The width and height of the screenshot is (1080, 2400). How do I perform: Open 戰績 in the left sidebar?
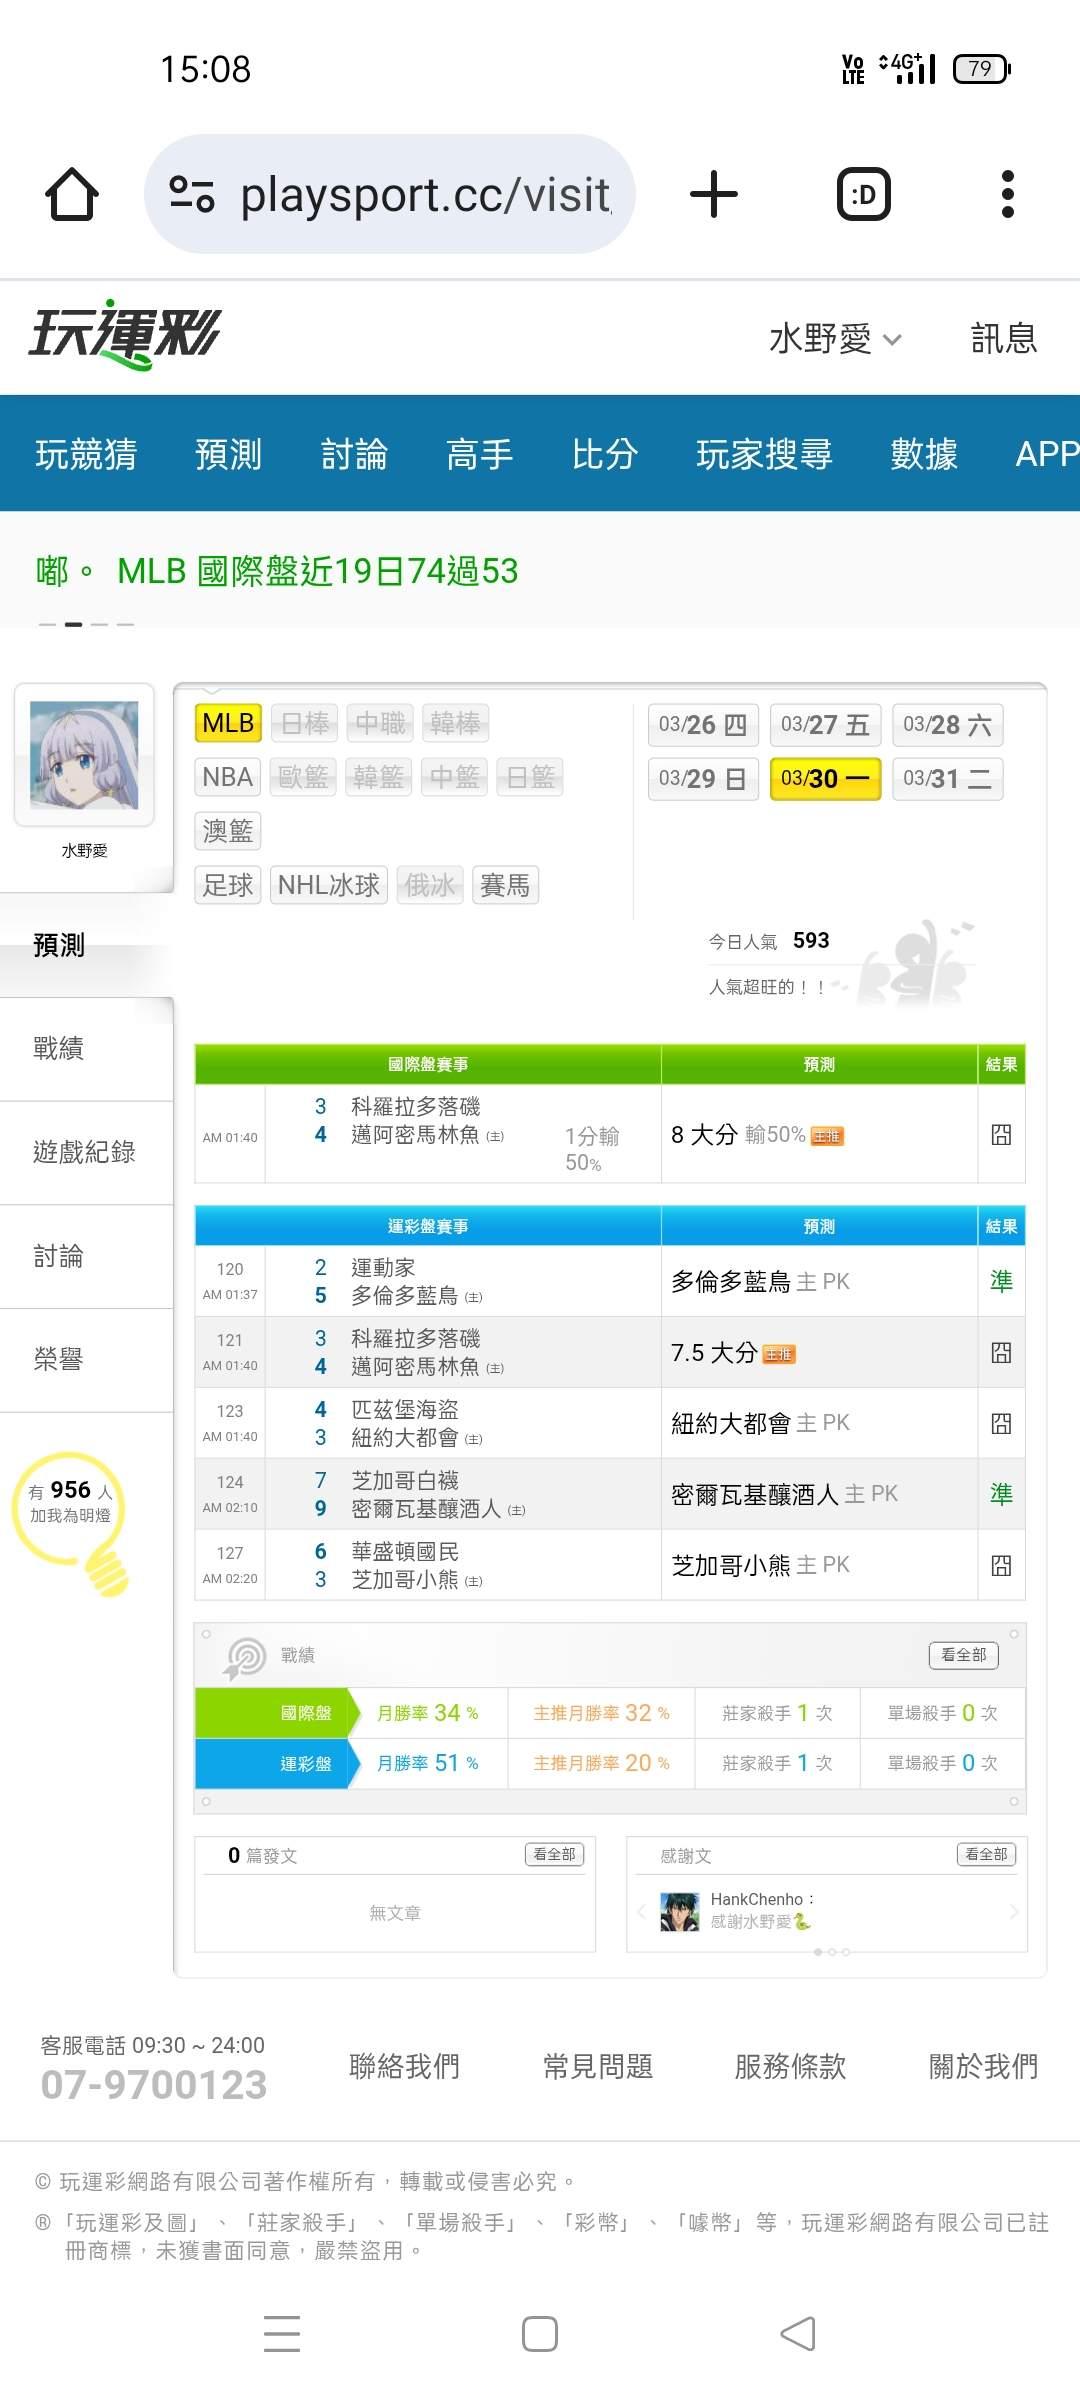coord(87,1048)
